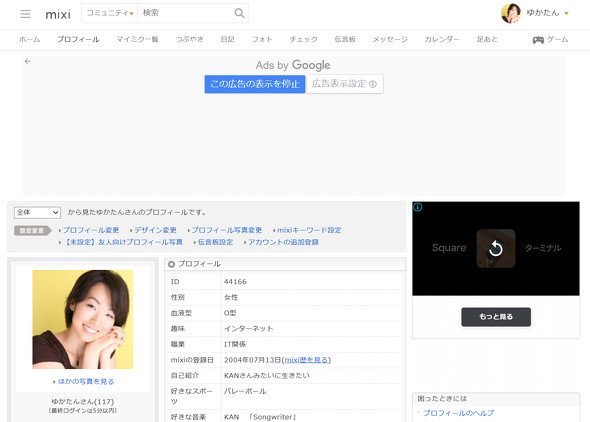Open フォト tab
590x422 pixels.
262,39
